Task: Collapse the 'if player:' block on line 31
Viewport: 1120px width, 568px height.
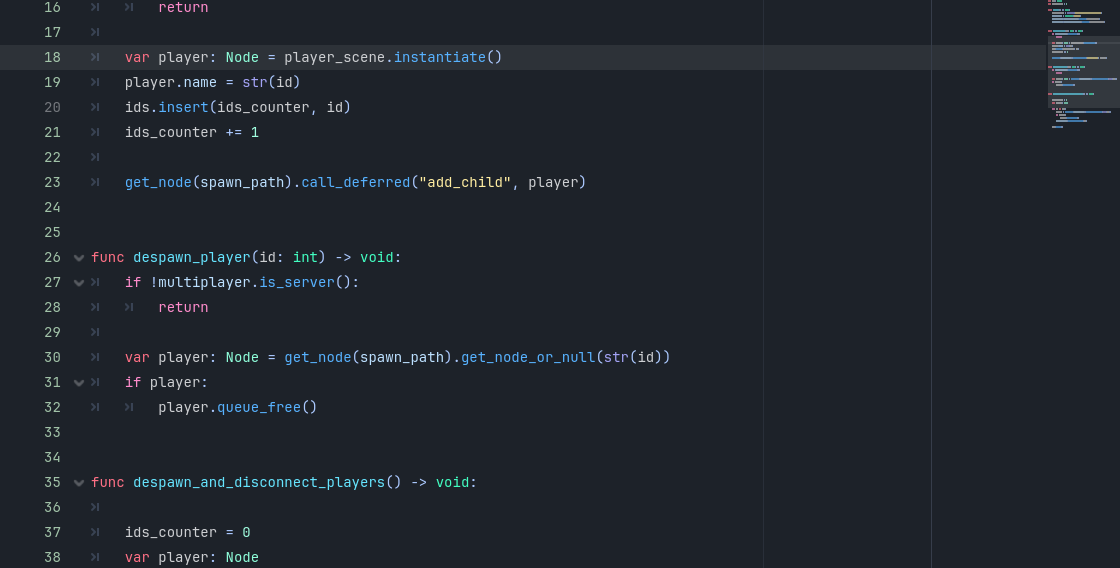Action: 79,383
